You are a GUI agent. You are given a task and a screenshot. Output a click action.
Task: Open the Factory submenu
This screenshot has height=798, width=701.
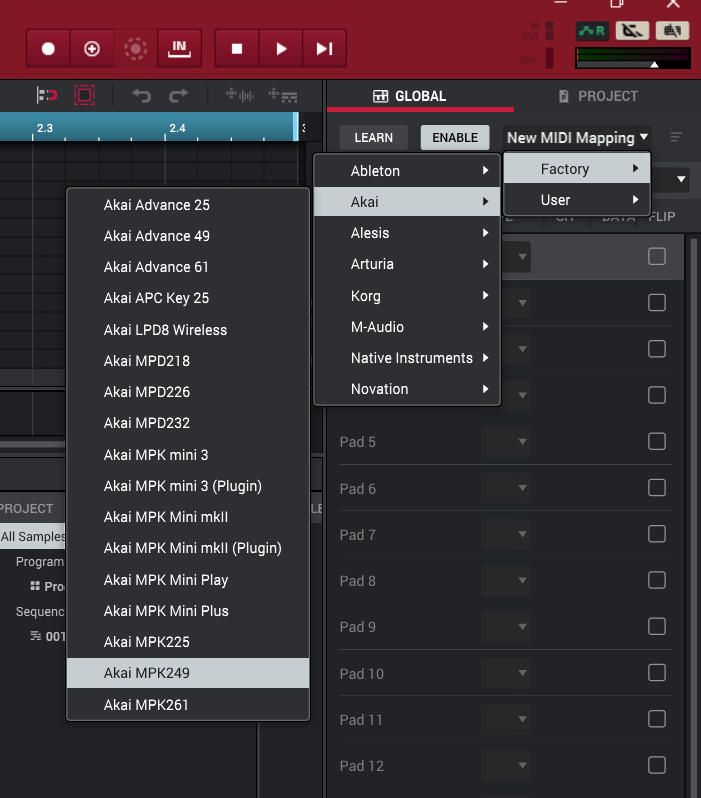point(577,168)
